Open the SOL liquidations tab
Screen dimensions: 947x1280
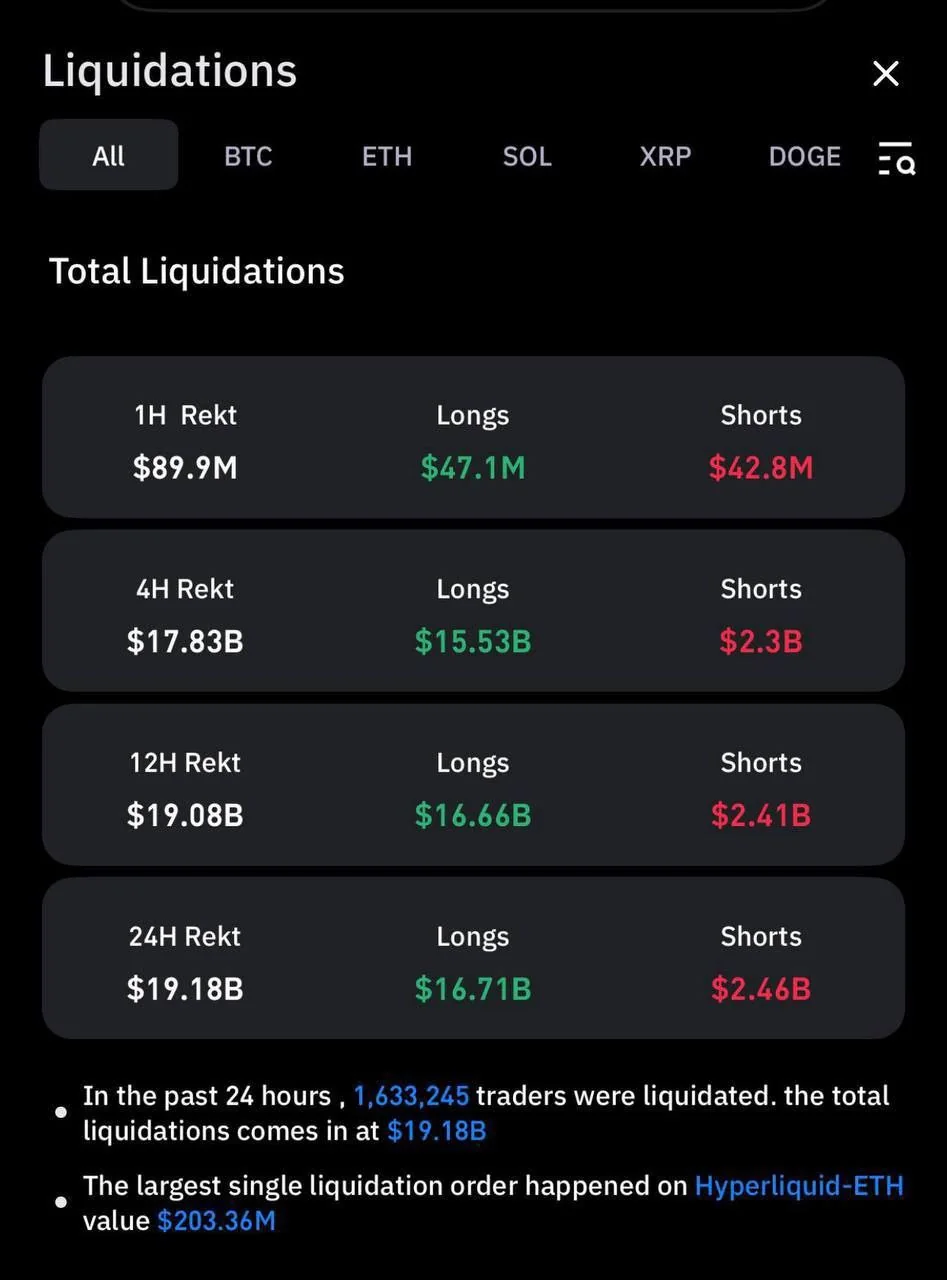point(527,156)
